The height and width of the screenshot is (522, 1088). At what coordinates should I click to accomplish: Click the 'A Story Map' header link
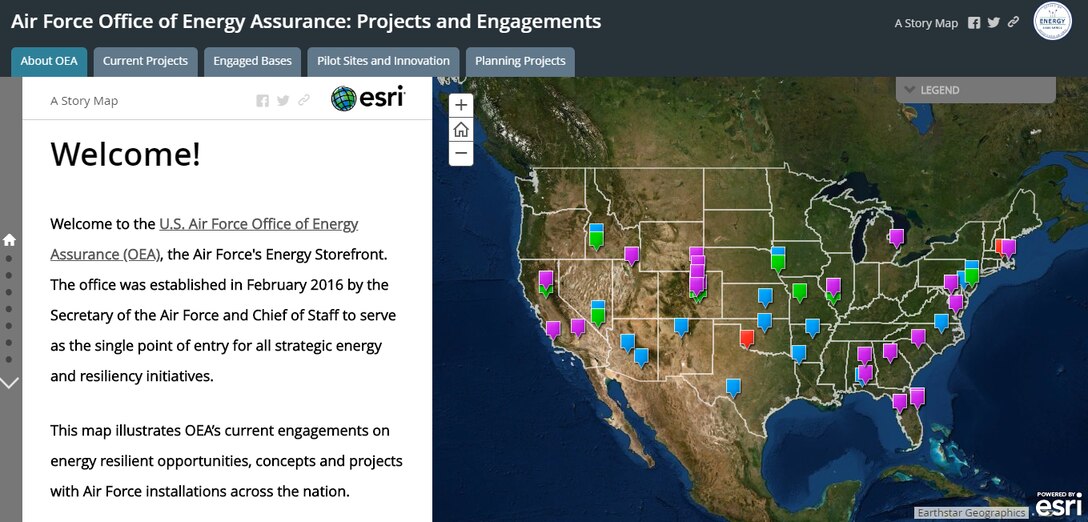coord(926,23)
